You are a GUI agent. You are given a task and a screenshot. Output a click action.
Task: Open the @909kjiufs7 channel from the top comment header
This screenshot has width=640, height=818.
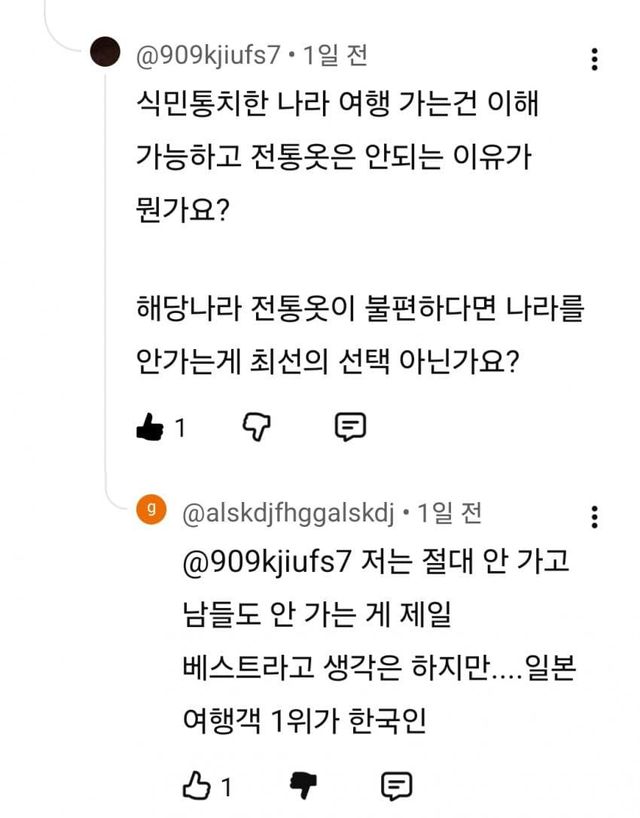point(208,56)
